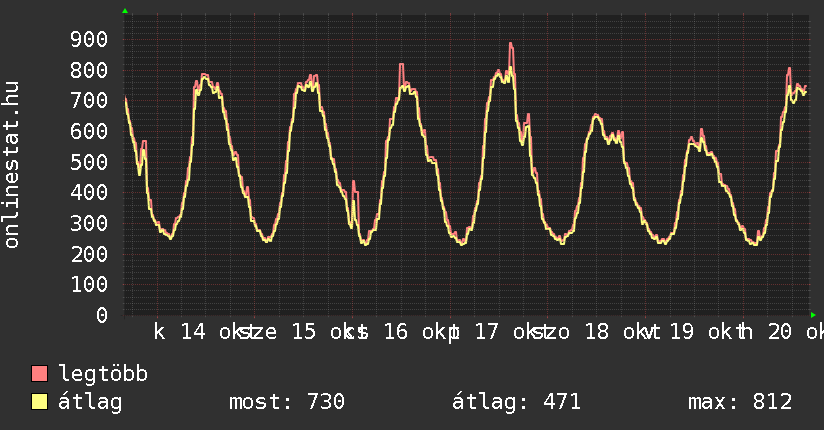This screenshot has width=824, height=430.
Task: Select the legtöbb legend label
Action: tap(104, 375)
